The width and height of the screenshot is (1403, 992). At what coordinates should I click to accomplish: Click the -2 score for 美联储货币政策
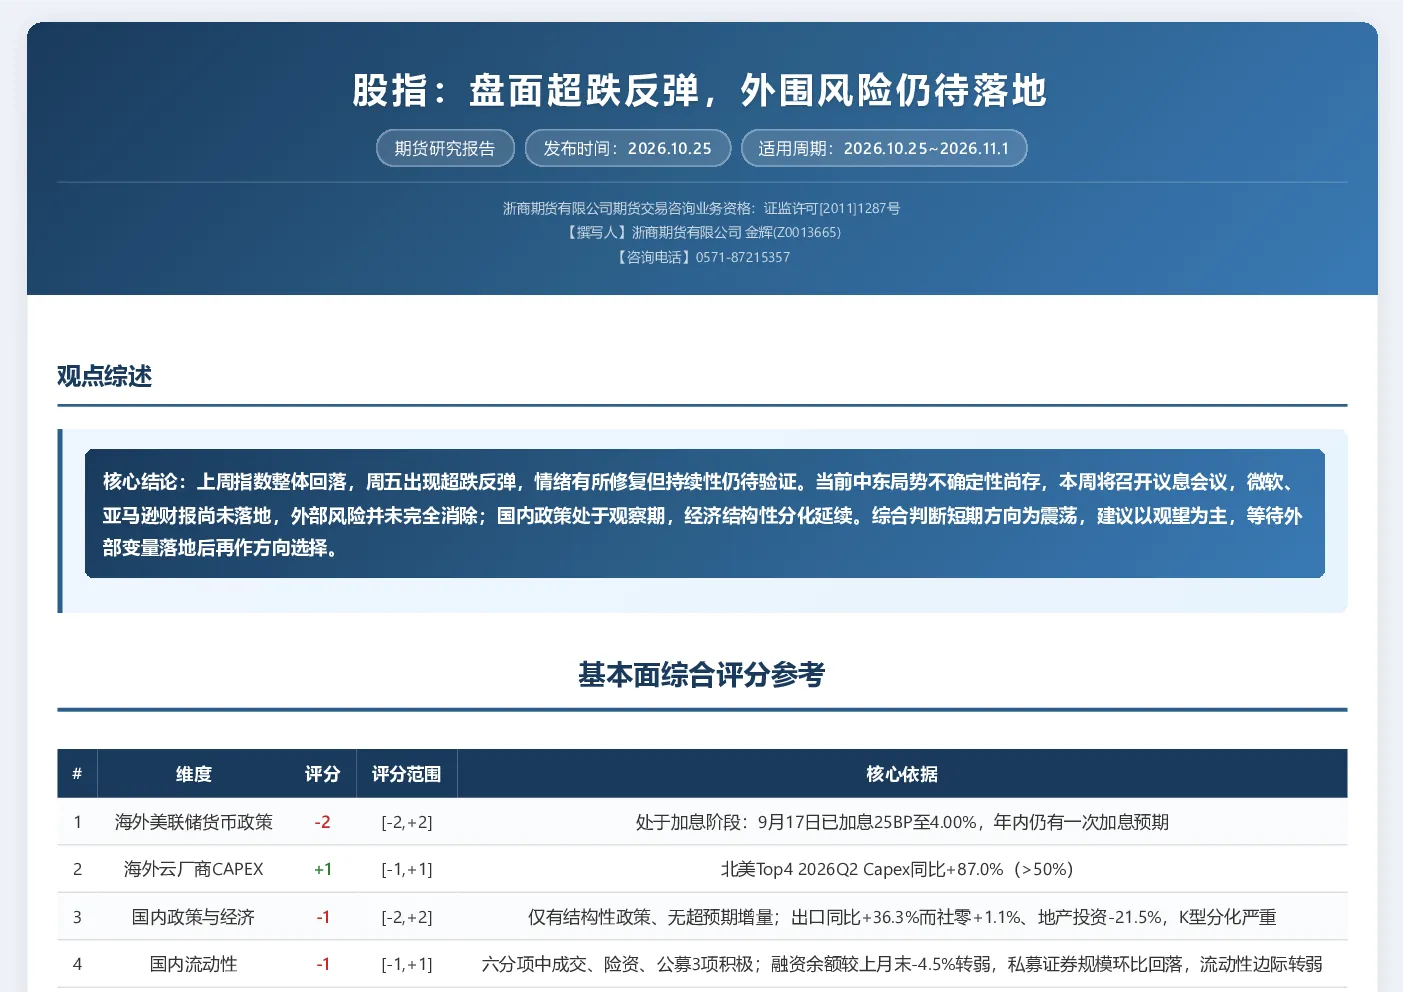322,822
